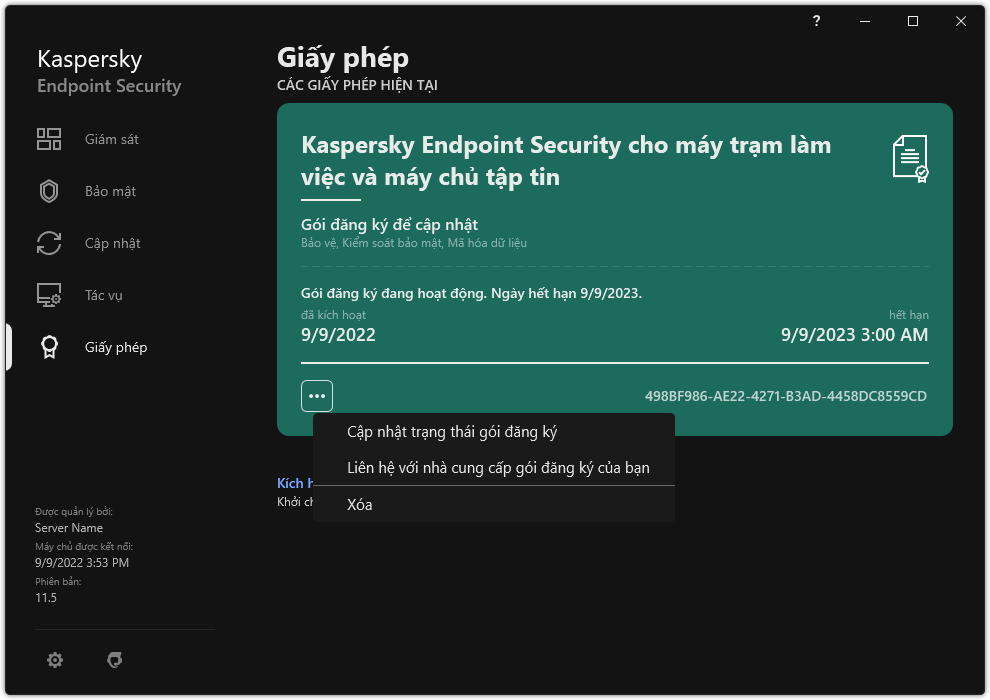Open settings gear icon at bottom left

55,660
